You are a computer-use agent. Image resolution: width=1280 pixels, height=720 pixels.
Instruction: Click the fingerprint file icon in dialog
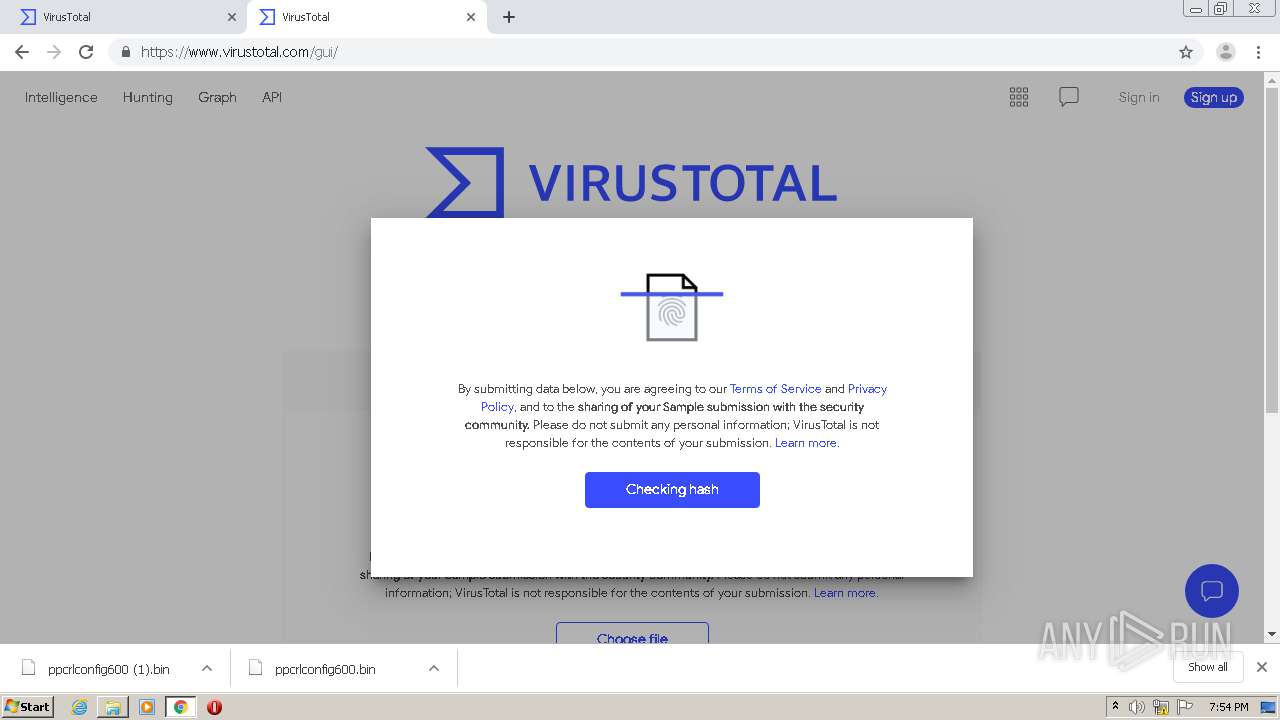point(672,307)
